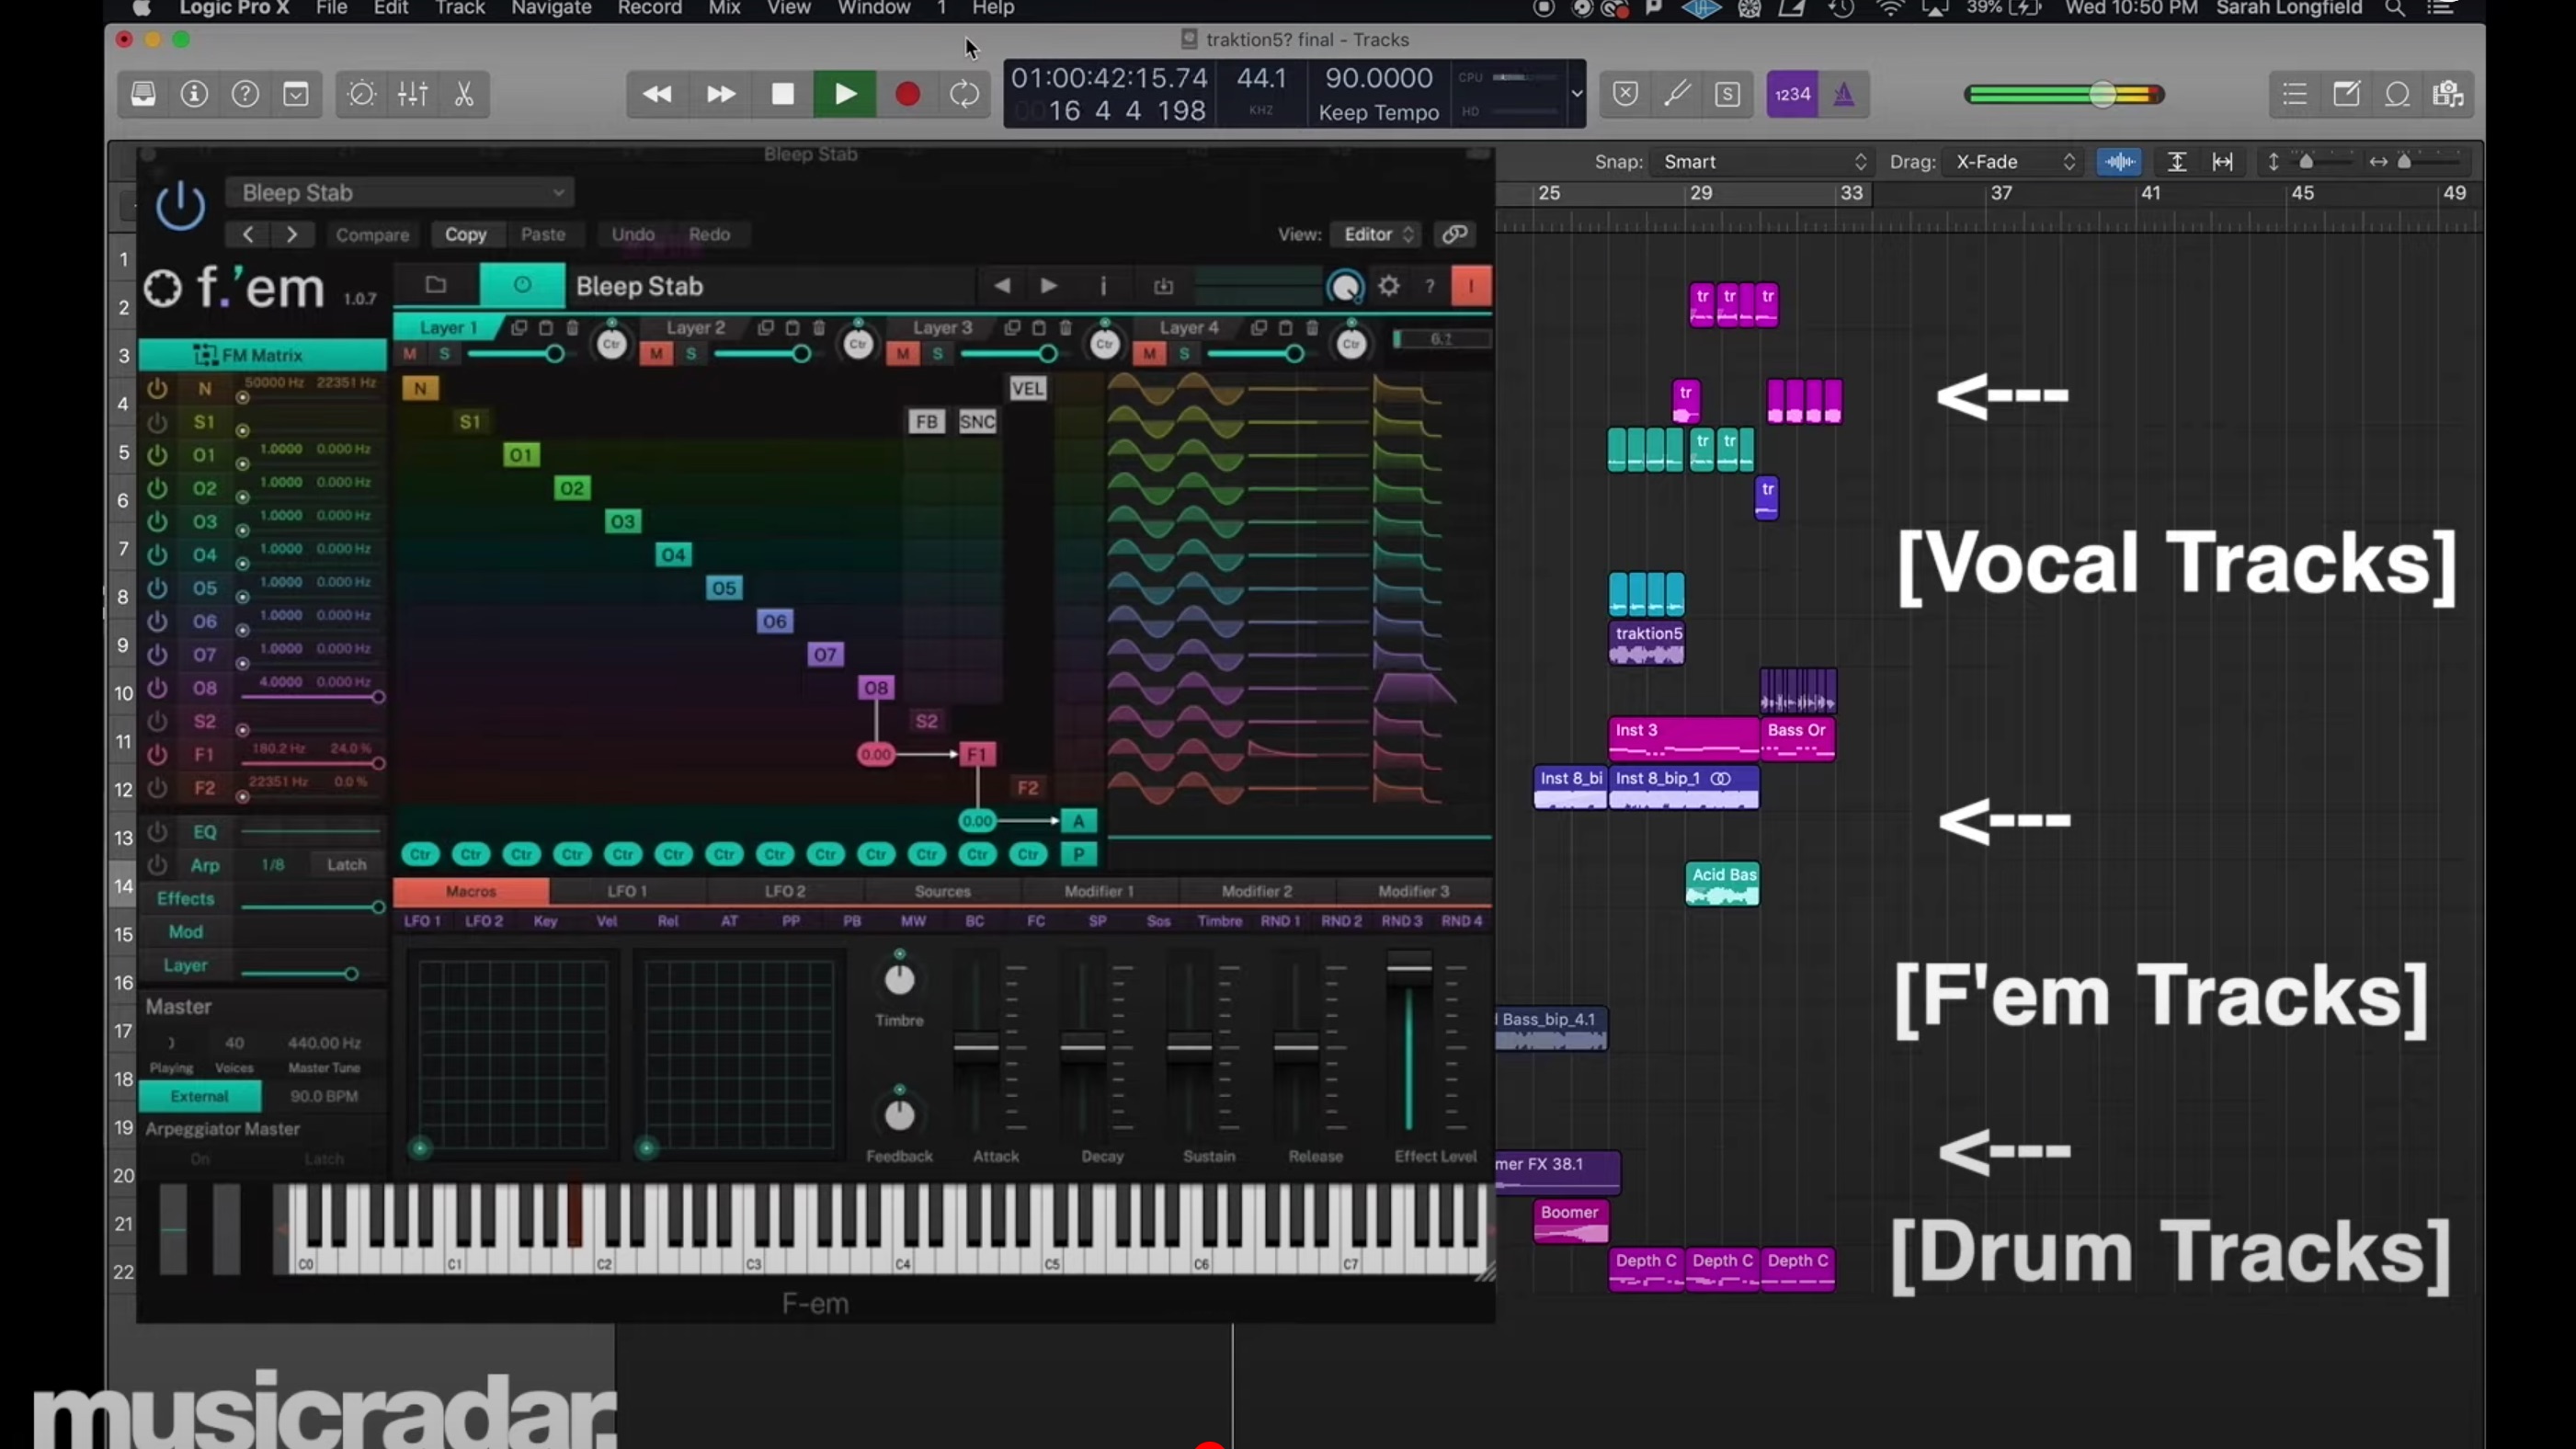Solo Layer 2 with S button

(691, 353)
